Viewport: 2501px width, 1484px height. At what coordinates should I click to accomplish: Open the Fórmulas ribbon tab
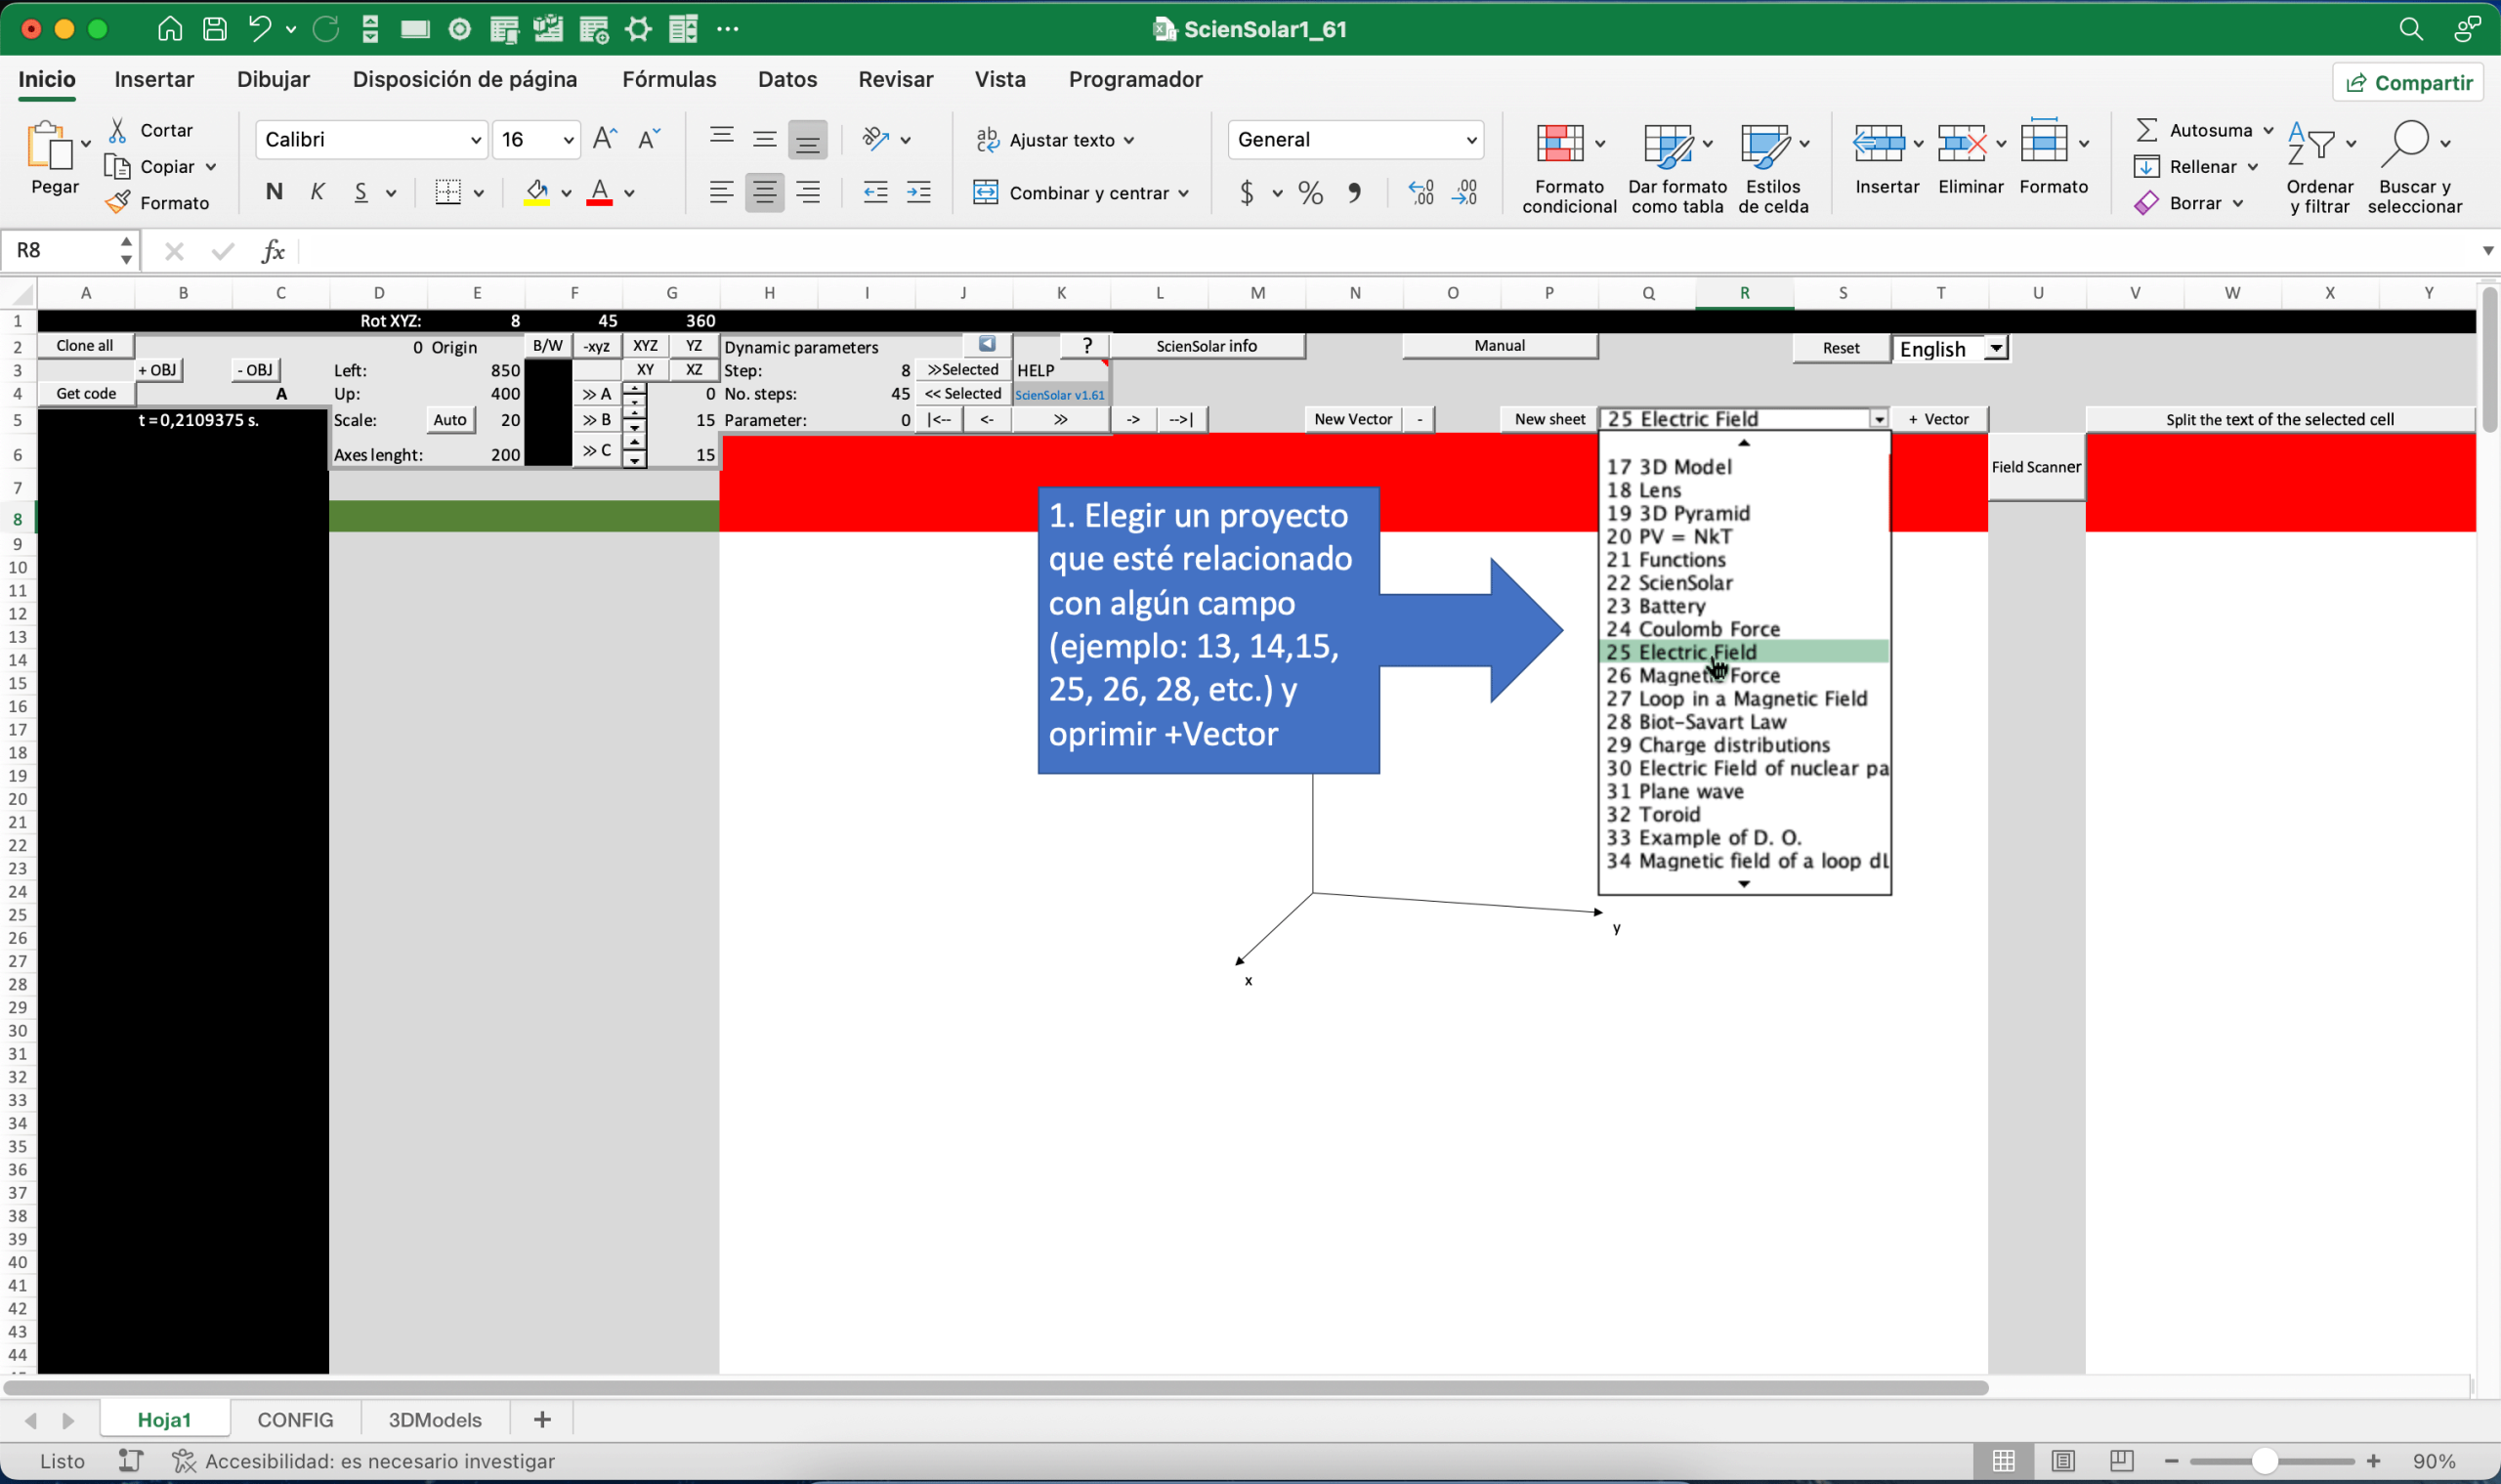(x=669, y=79)
